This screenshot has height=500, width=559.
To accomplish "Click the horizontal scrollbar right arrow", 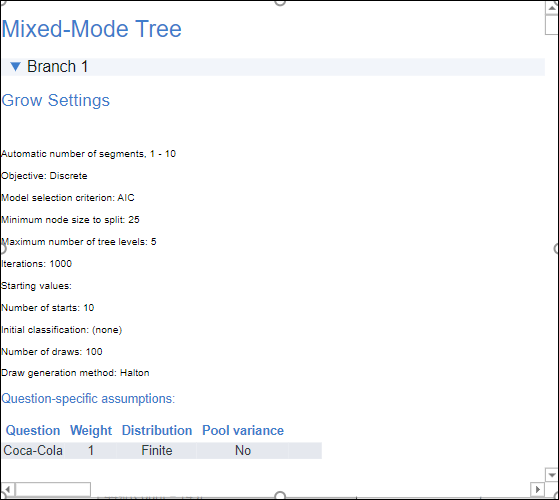I will [537, 489].
